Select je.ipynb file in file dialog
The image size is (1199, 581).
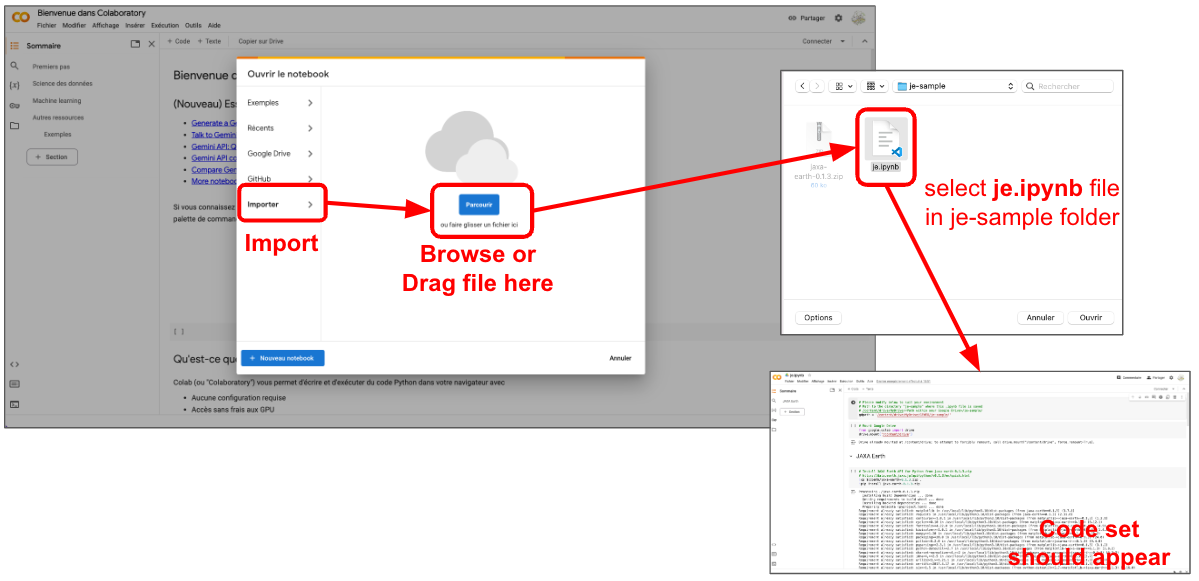pos(885,145)
